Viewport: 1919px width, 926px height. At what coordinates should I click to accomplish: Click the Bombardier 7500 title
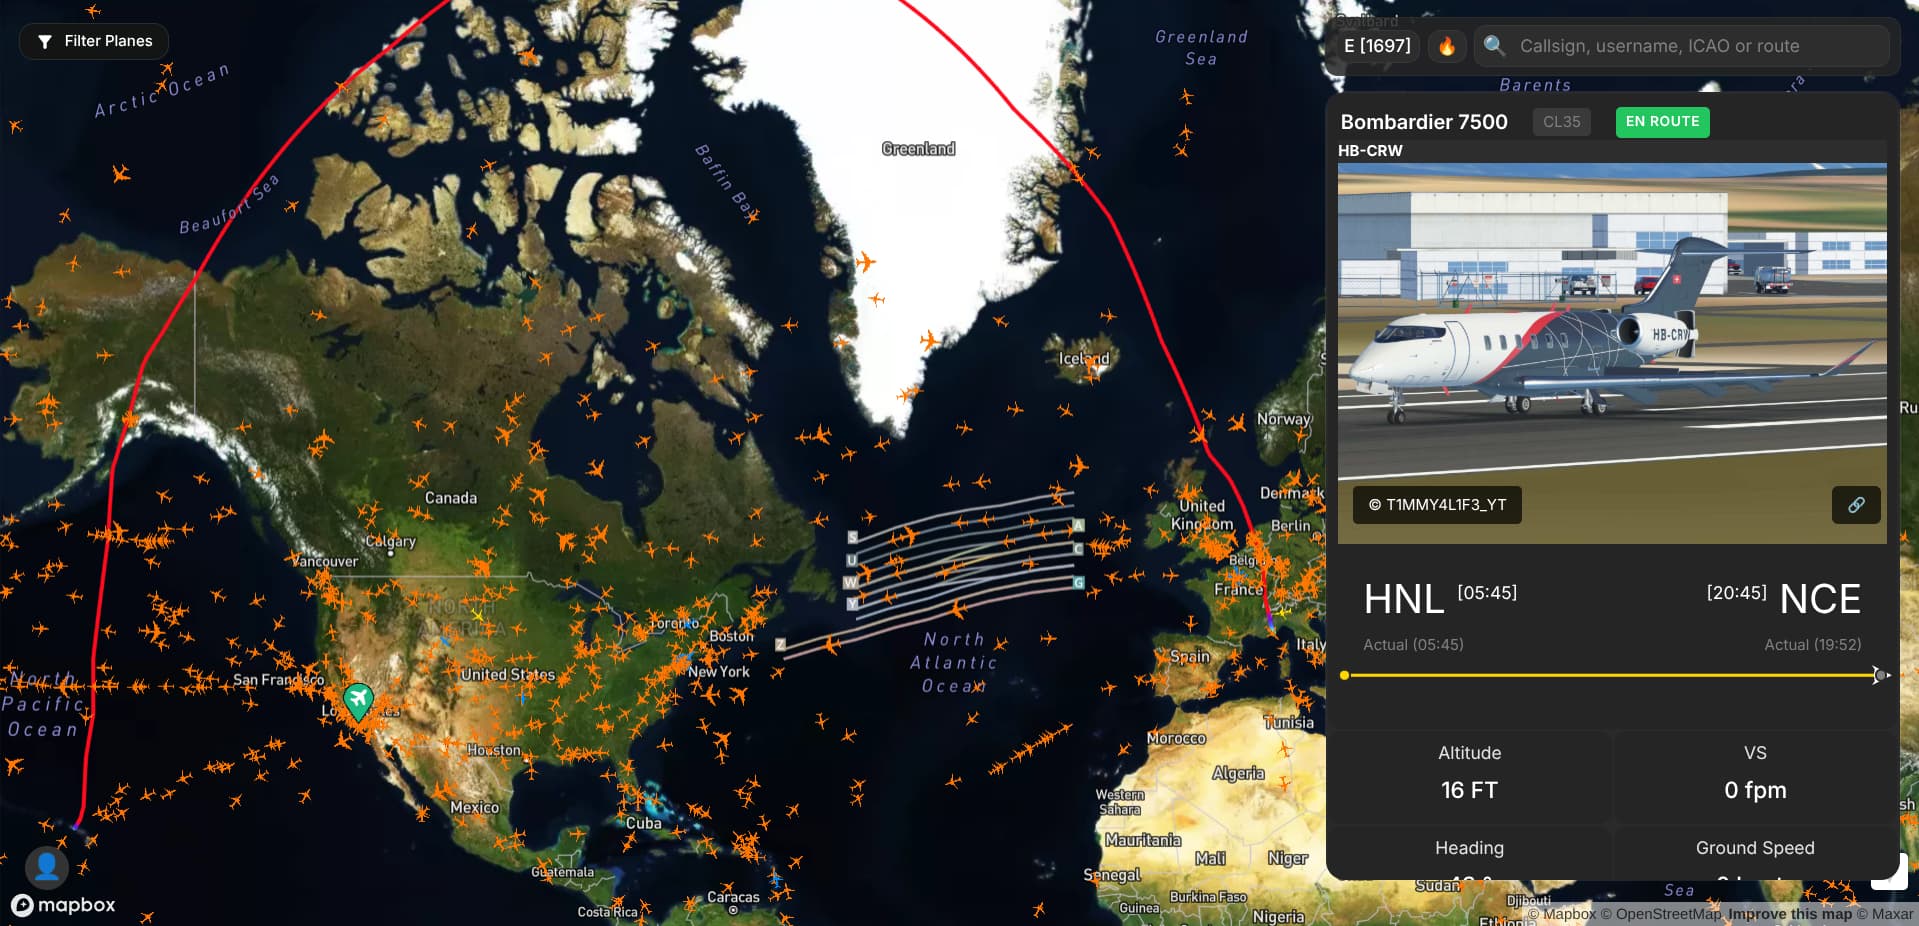(1424, 122)
